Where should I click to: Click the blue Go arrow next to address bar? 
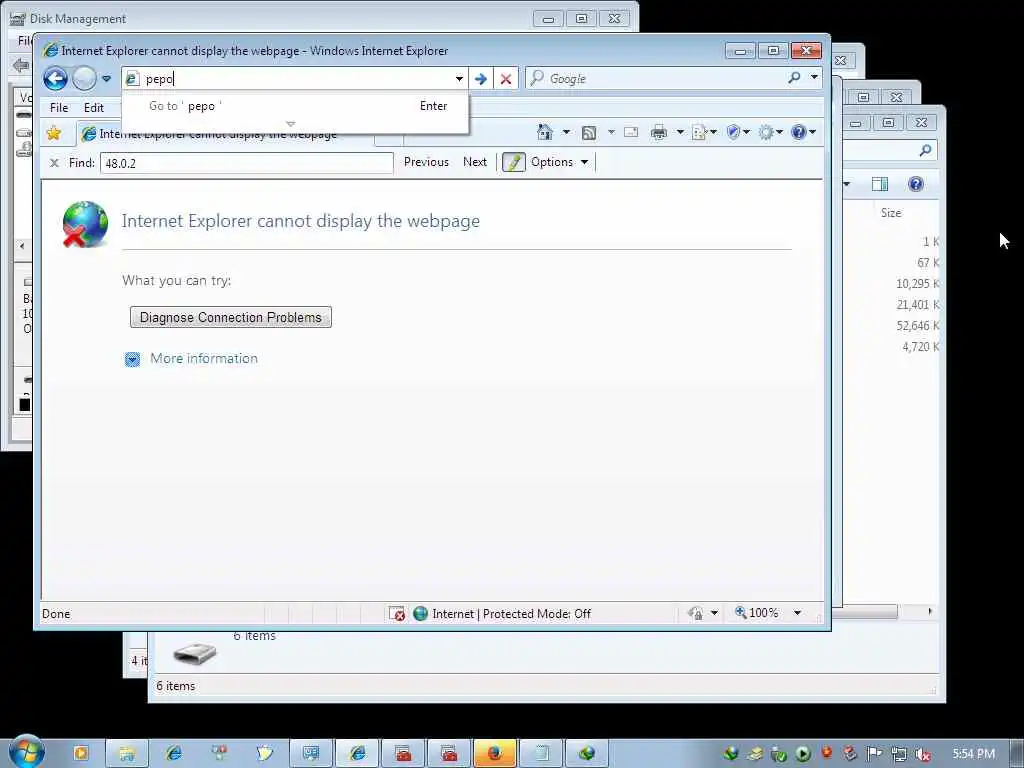[481, 79]
